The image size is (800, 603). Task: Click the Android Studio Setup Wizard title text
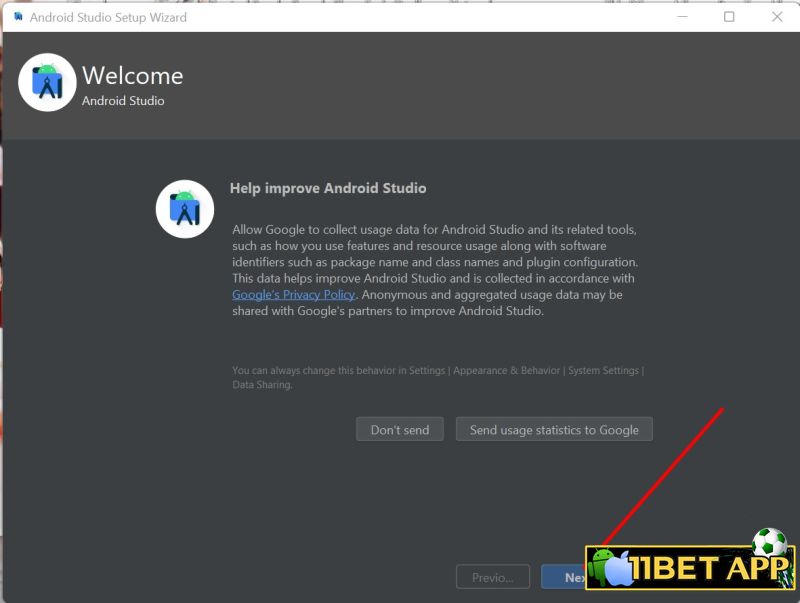coord(108,17)
